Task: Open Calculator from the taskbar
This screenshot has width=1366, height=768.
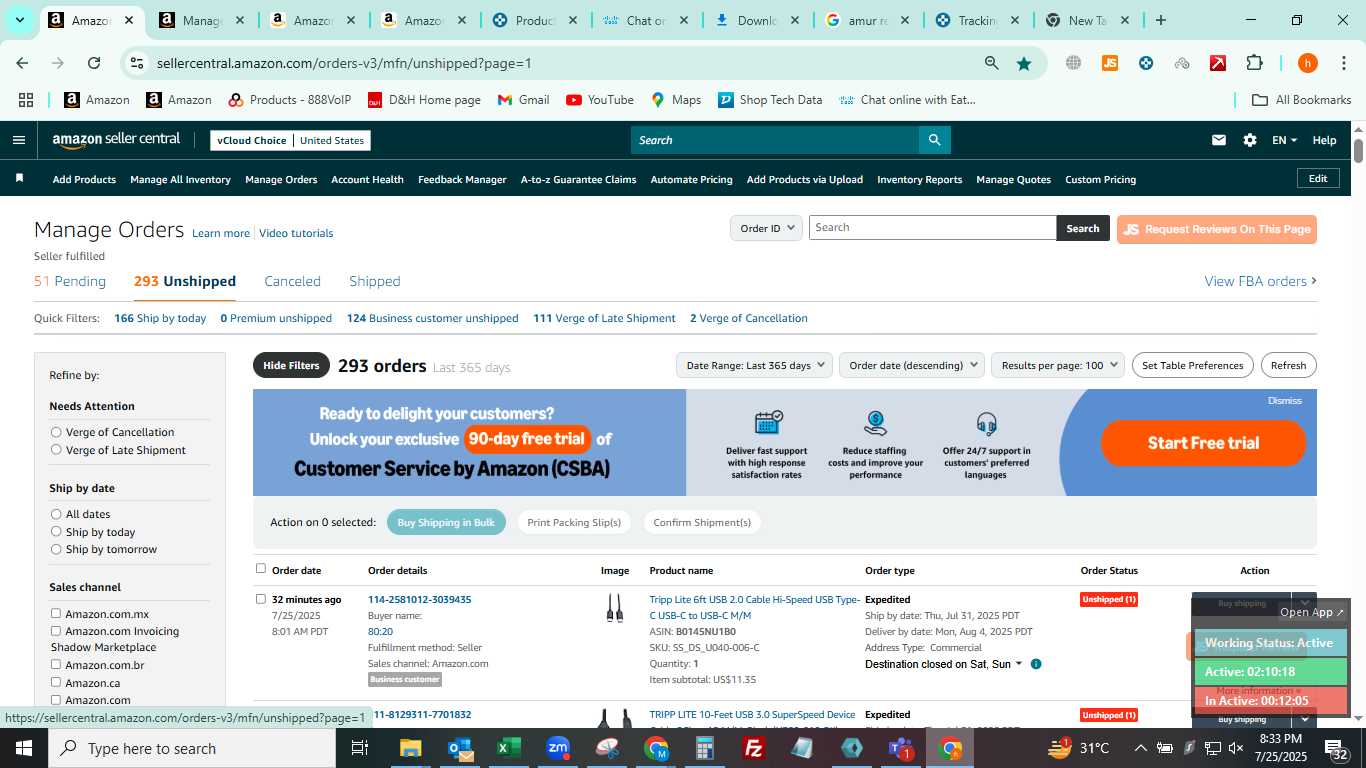Action: (705, 748)
